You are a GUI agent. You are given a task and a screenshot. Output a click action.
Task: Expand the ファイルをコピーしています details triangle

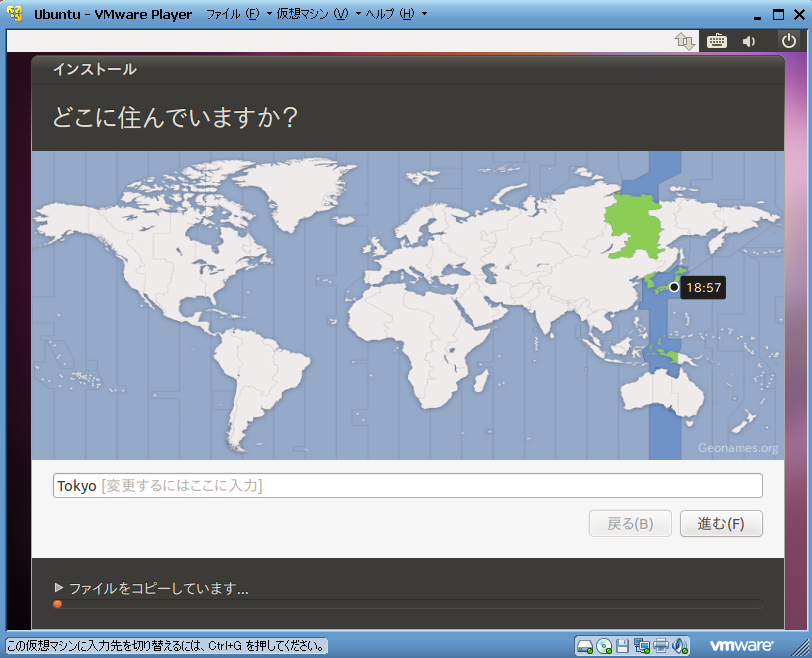(59, 588)
